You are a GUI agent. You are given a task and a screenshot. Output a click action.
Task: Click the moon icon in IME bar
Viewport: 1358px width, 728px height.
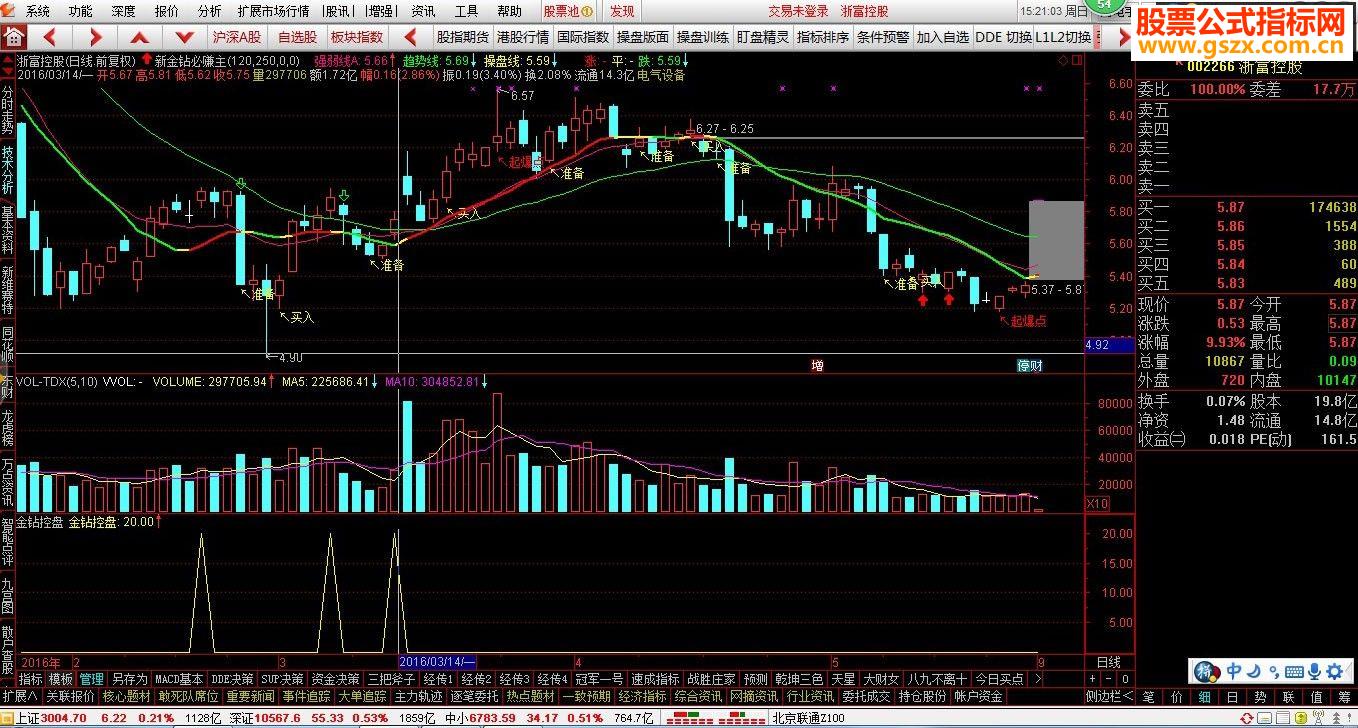click(x=1254, y=672)
